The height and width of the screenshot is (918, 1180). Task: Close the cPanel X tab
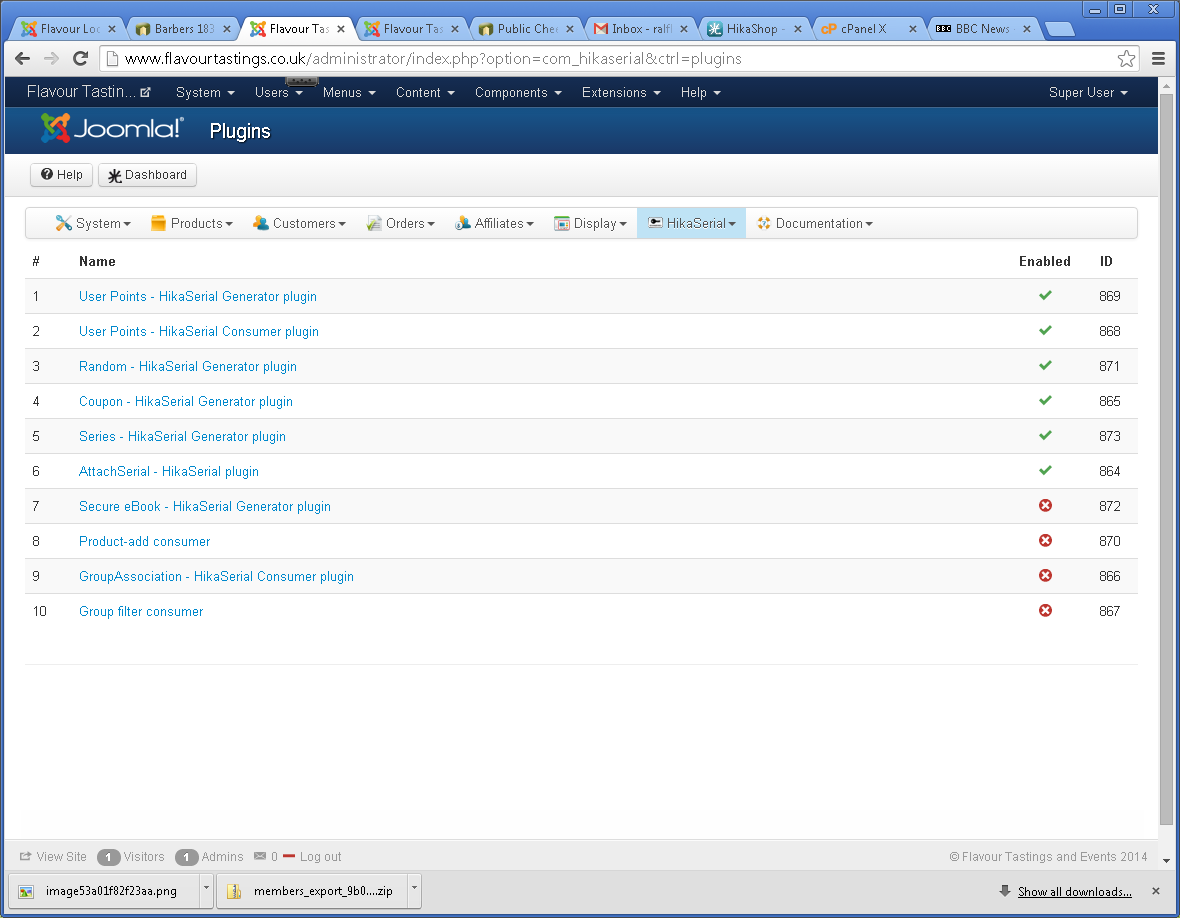click(x=912, y=29)
